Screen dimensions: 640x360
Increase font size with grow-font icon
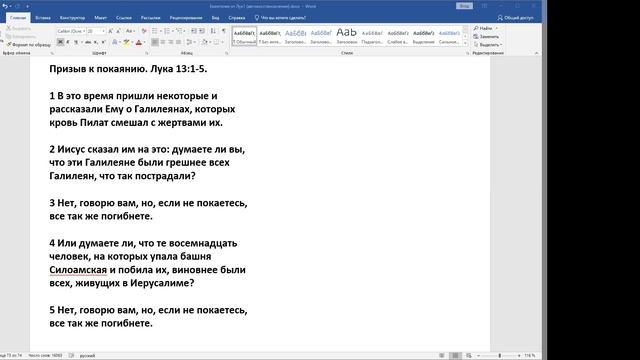point(111,31)
